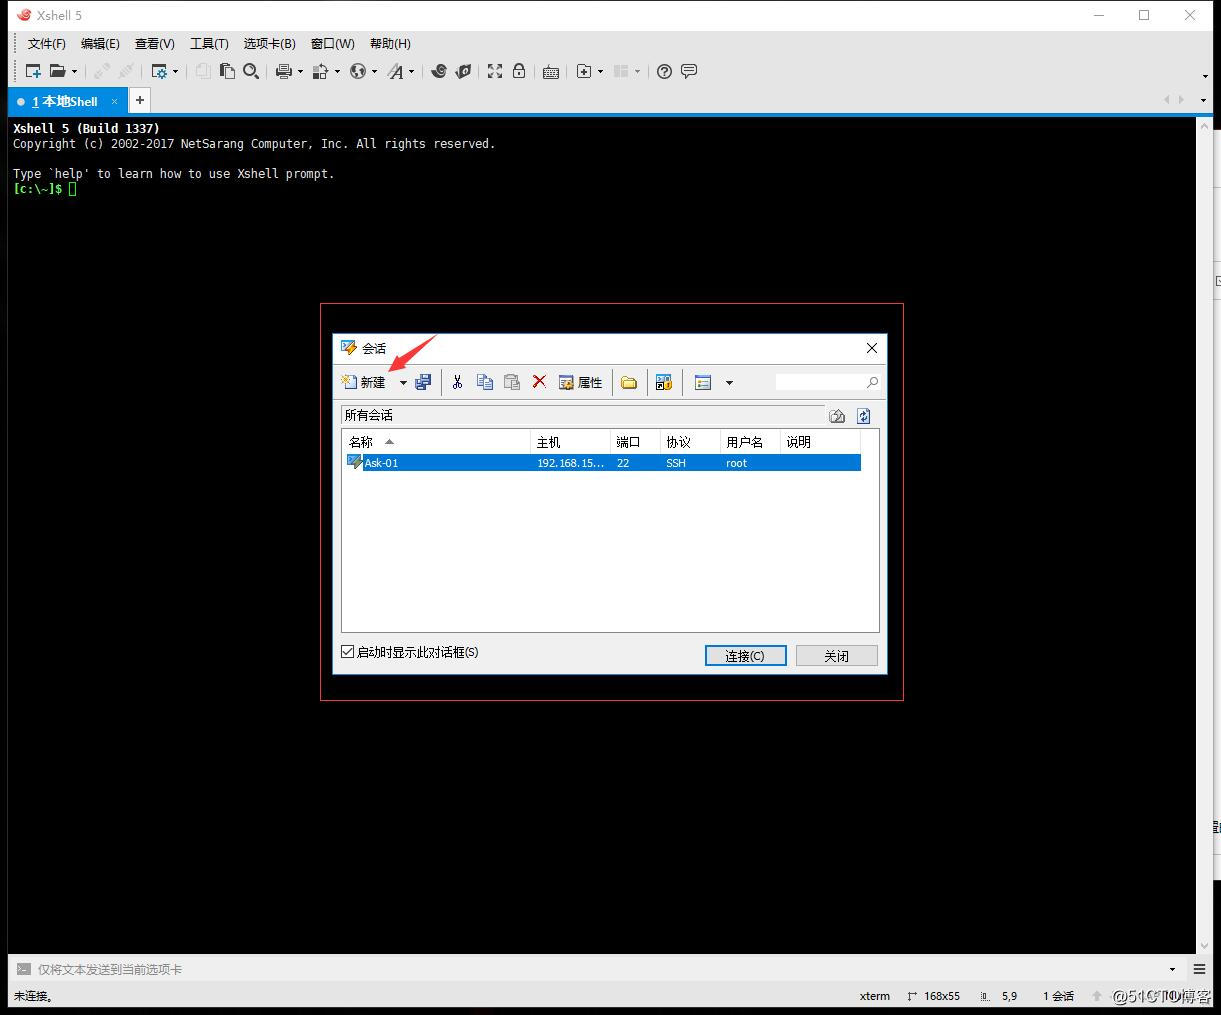
Task: Click the Print icon in main toolbar
Action: 283,71
